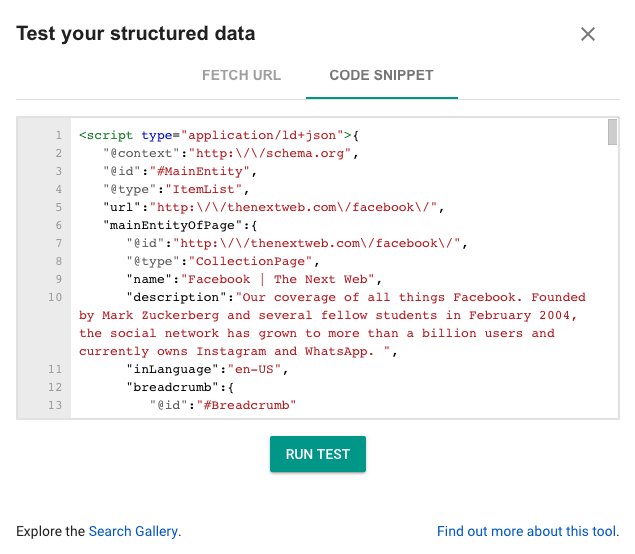Click the code editor's vertical scrollbar thumb
Image resolution: width=635 pixels, height=554 pixels.
tap(612, 132)
